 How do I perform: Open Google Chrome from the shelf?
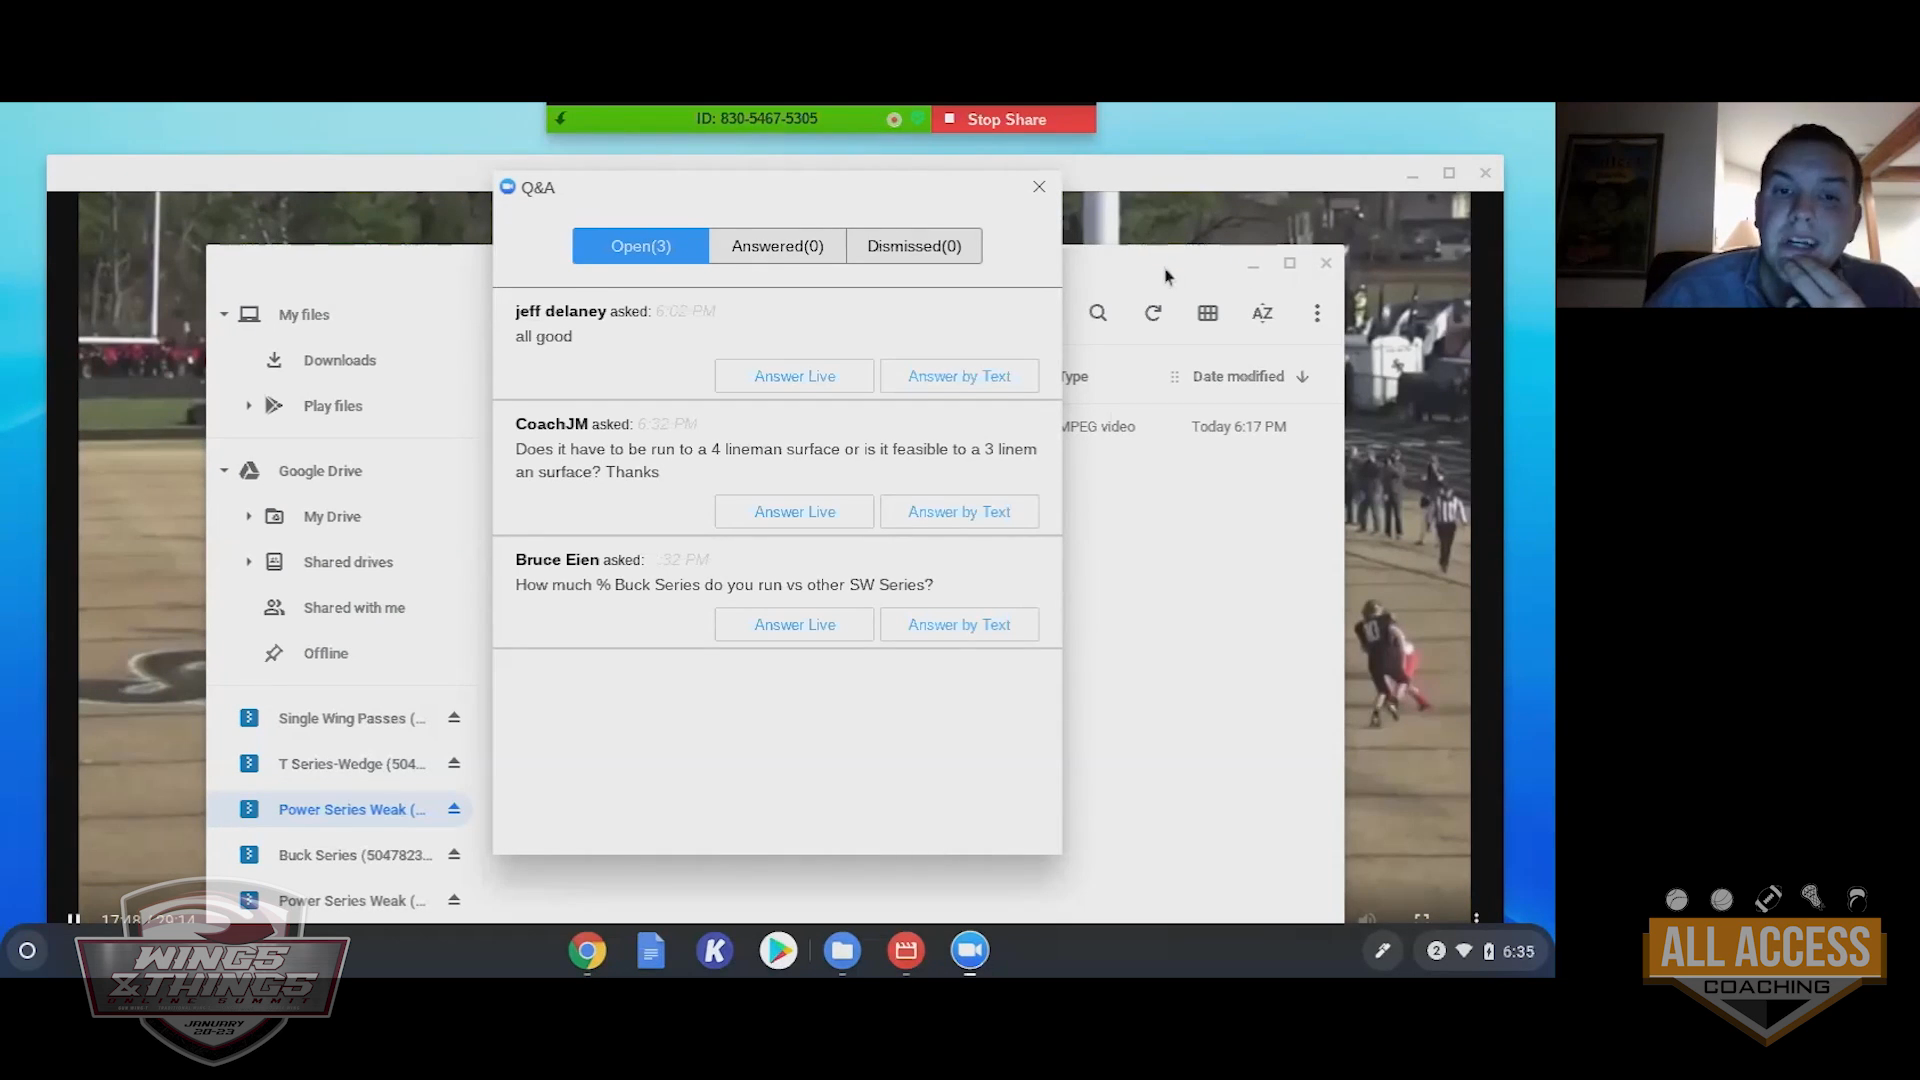point(587,951)
